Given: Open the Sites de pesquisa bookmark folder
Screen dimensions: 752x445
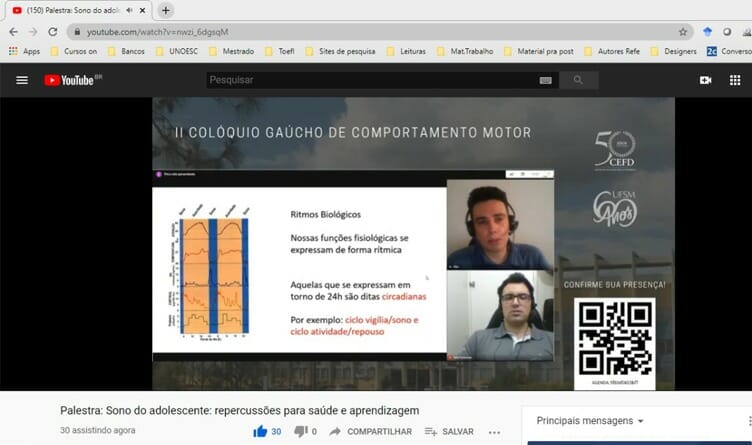Looking at the screenshot, I should point(342,51).
